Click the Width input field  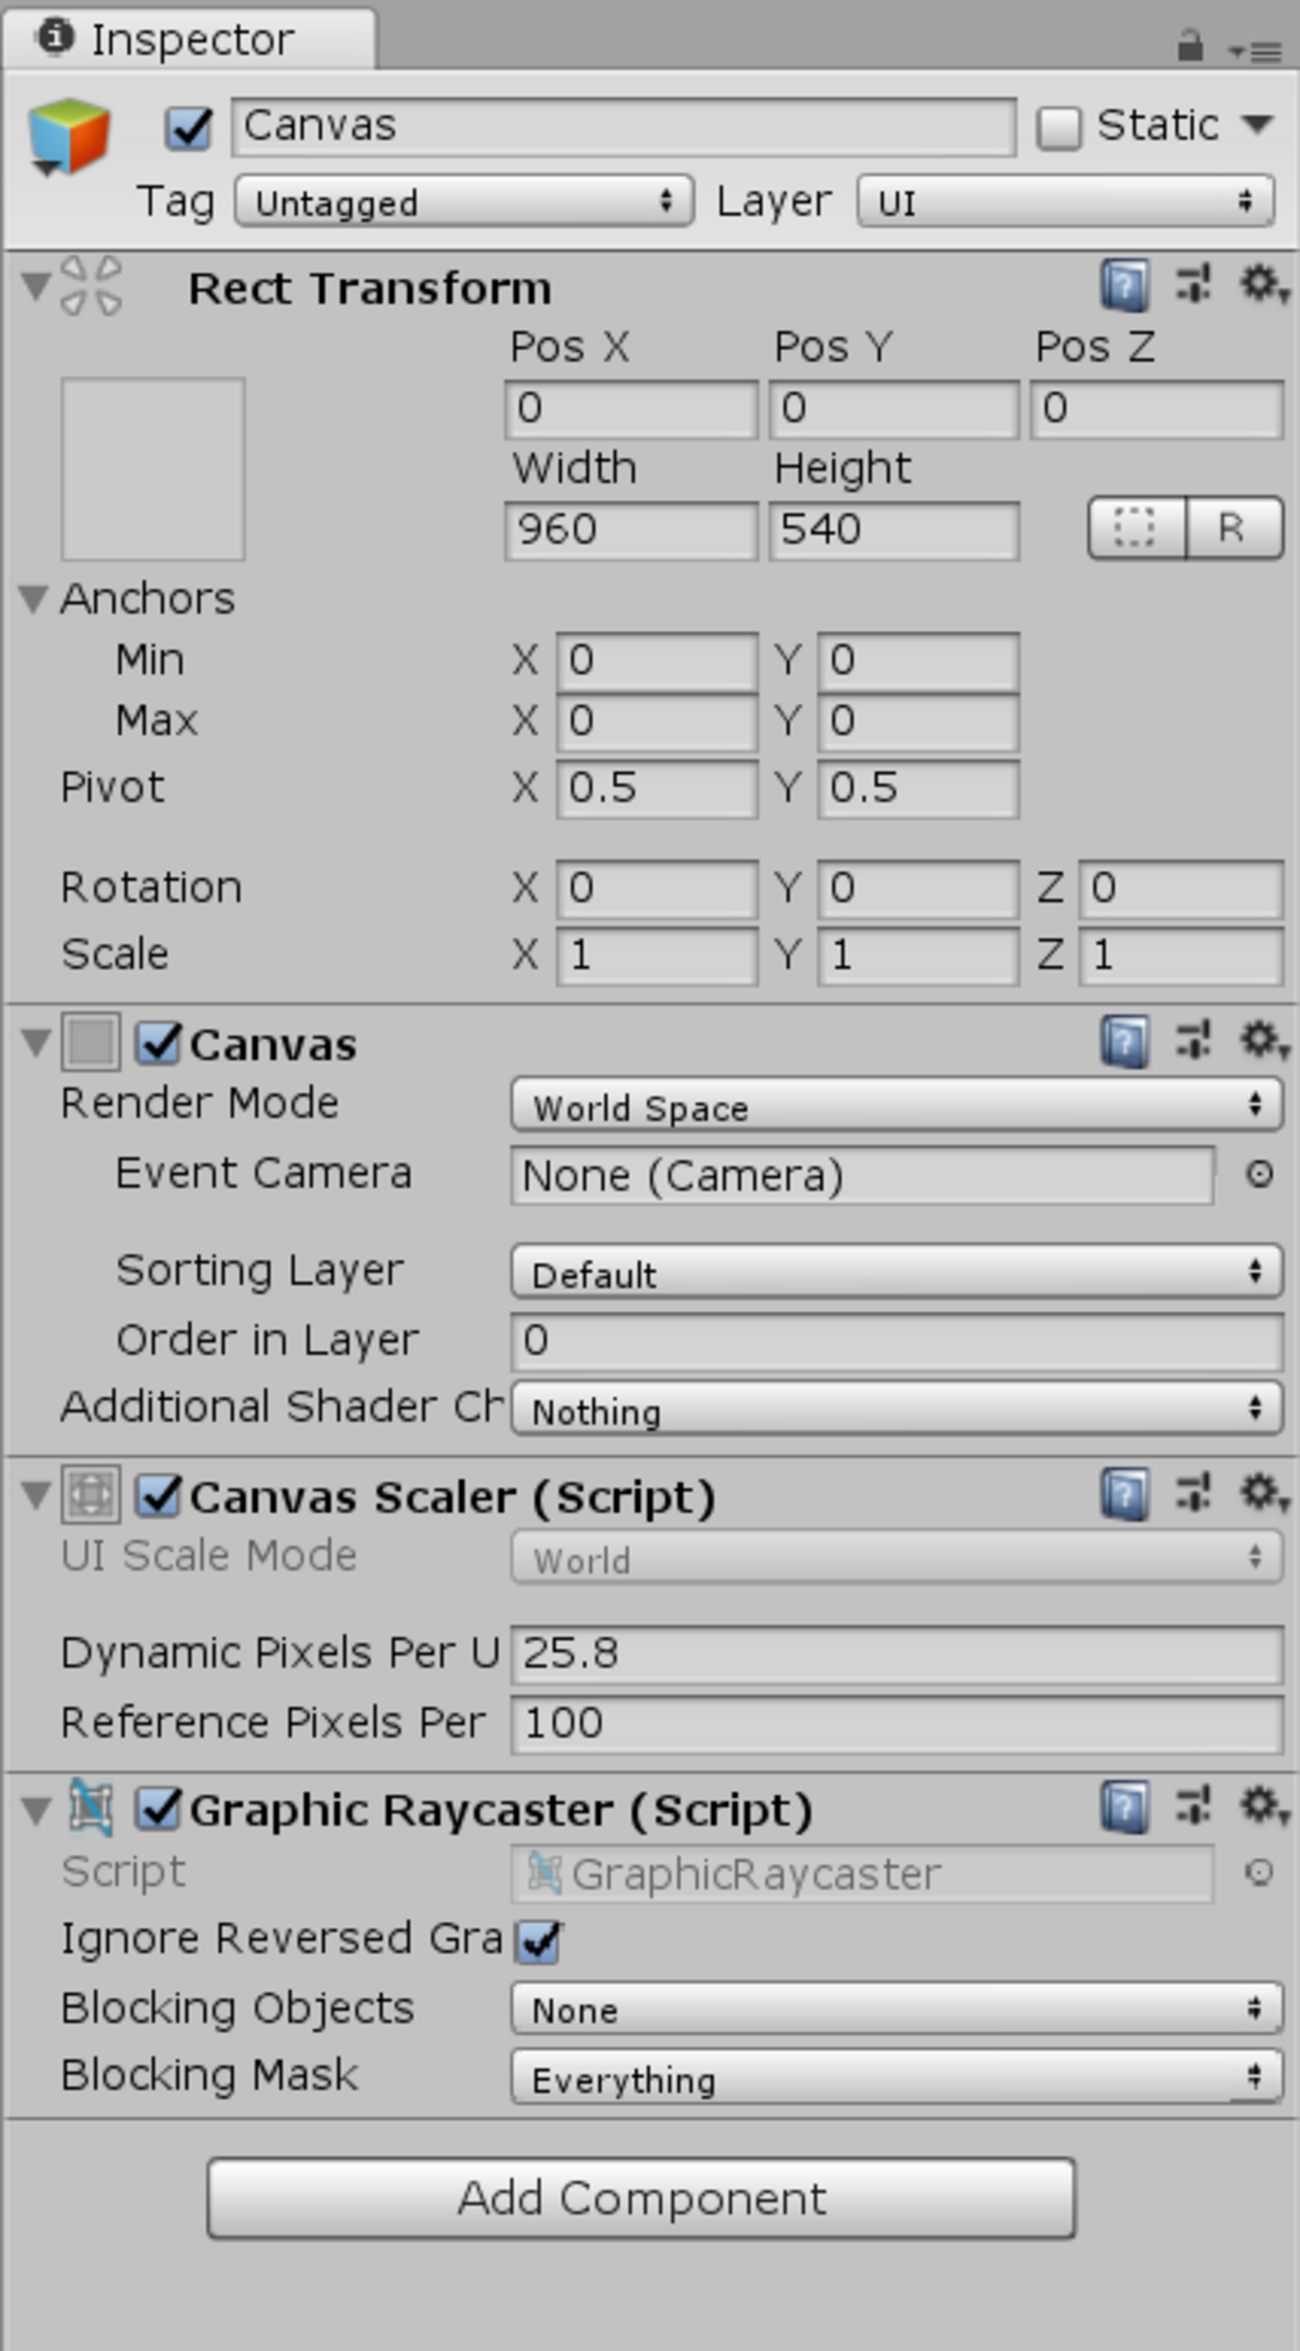tap(630, 529)
